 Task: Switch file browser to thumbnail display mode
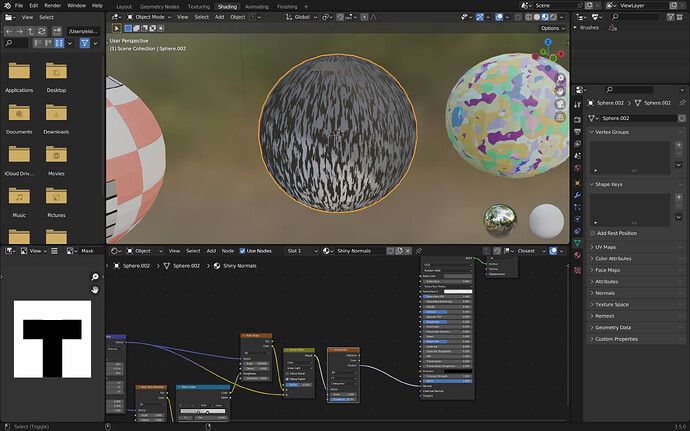59,43
